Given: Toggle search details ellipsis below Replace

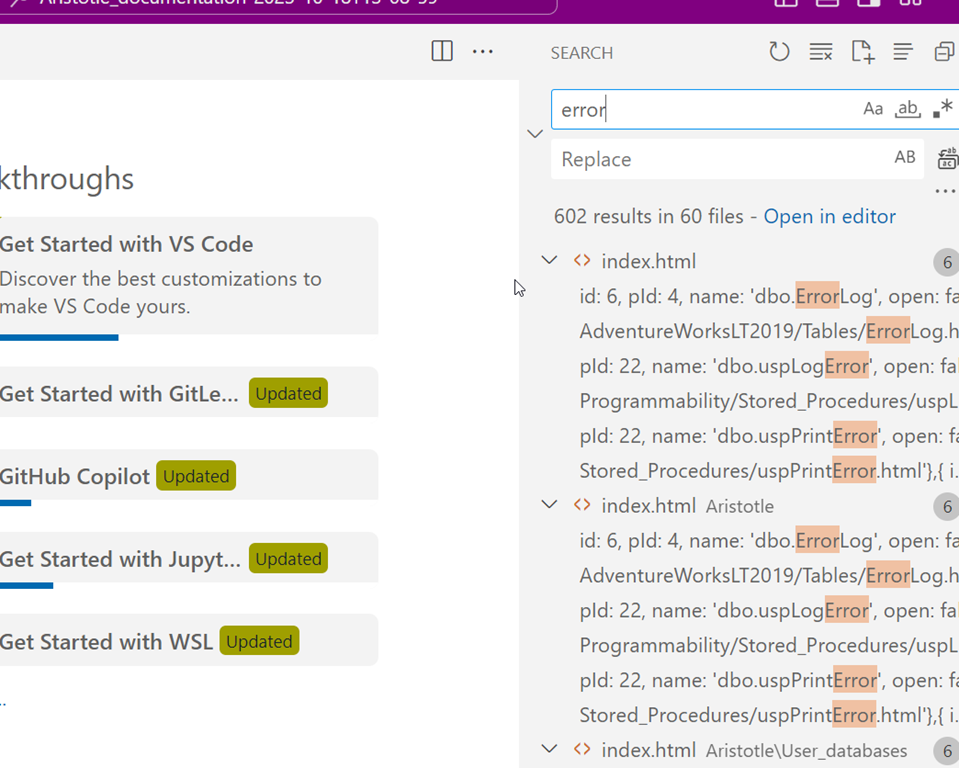Looking at the screenshot, I should click(x=944, y=191).
